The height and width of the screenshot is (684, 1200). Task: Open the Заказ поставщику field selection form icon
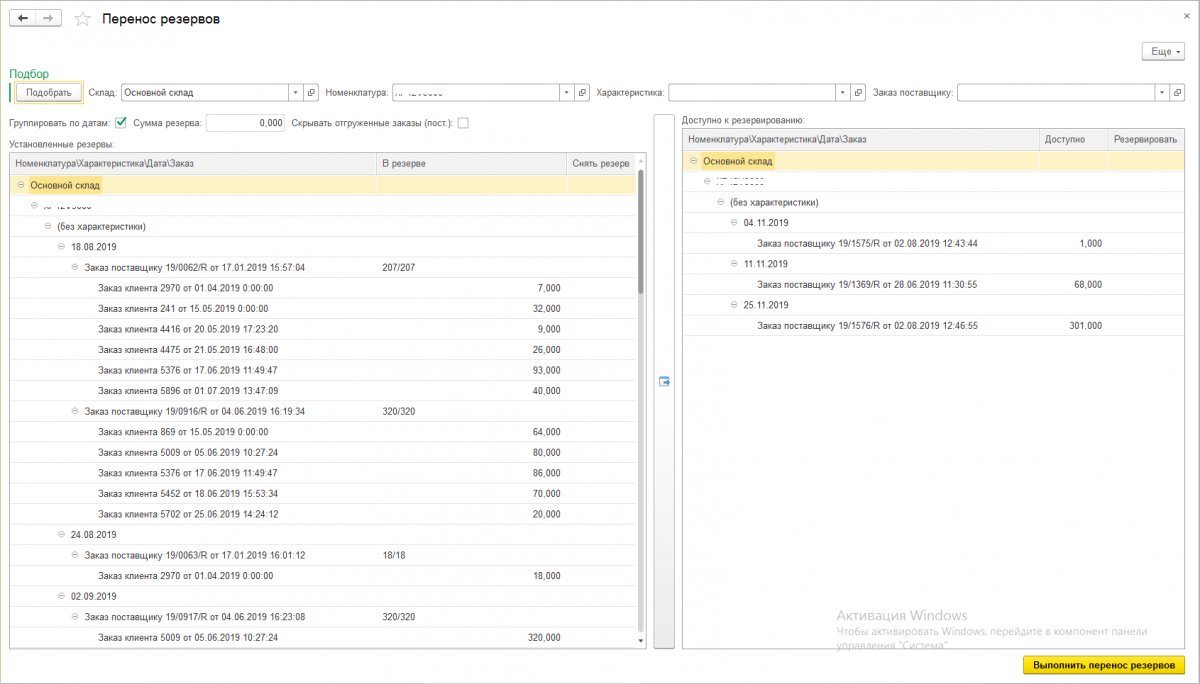1178,93
